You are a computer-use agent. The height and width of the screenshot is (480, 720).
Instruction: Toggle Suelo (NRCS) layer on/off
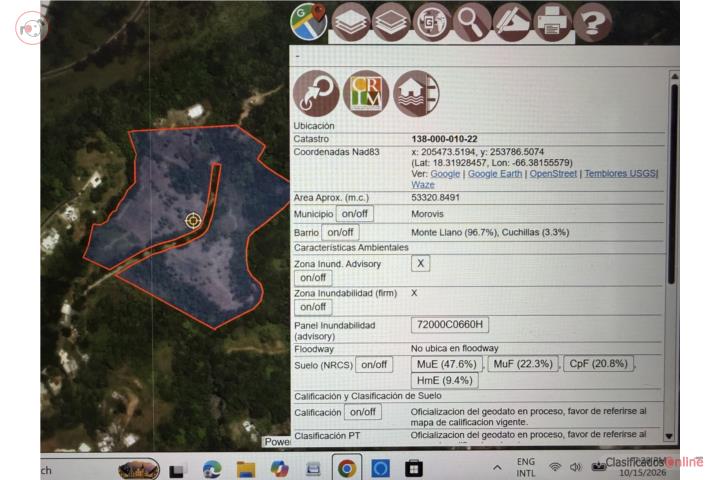point(374,365)
